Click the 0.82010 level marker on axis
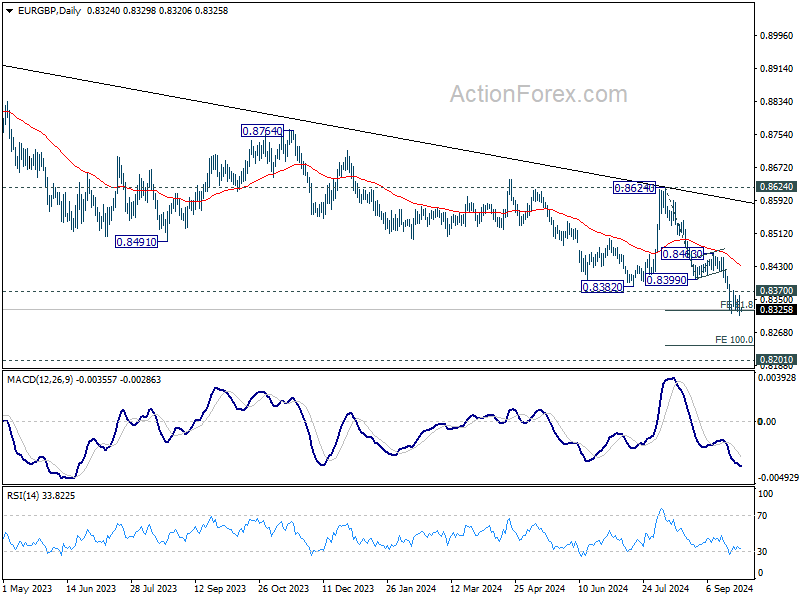Image resolution: width=800 pixels, height=600 pixels. [x=777, y=360]
